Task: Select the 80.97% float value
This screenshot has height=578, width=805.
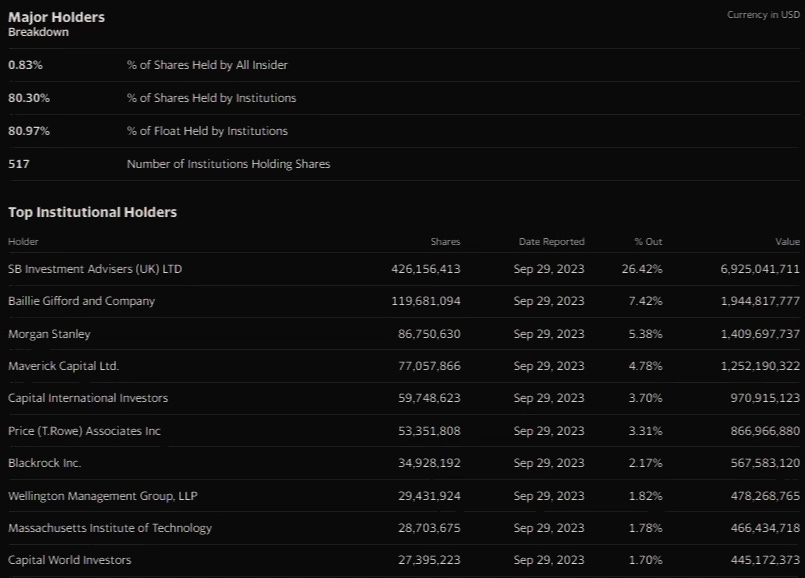Action: 29,131
